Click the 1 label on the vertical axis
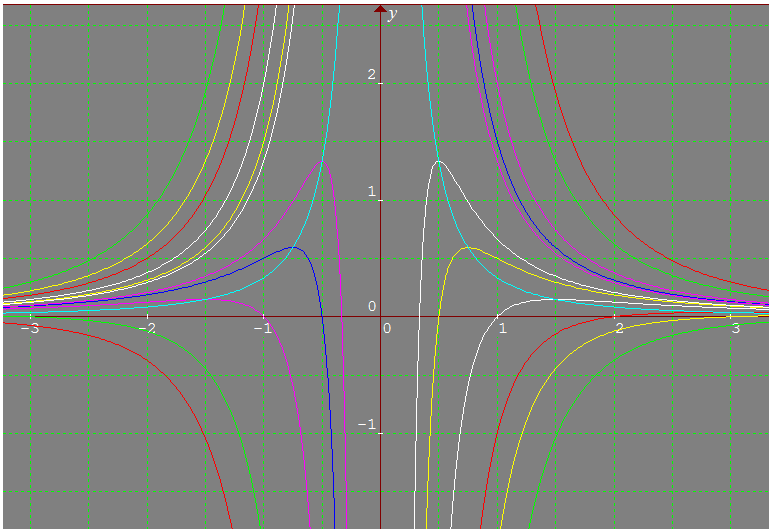 click(372, 191)
